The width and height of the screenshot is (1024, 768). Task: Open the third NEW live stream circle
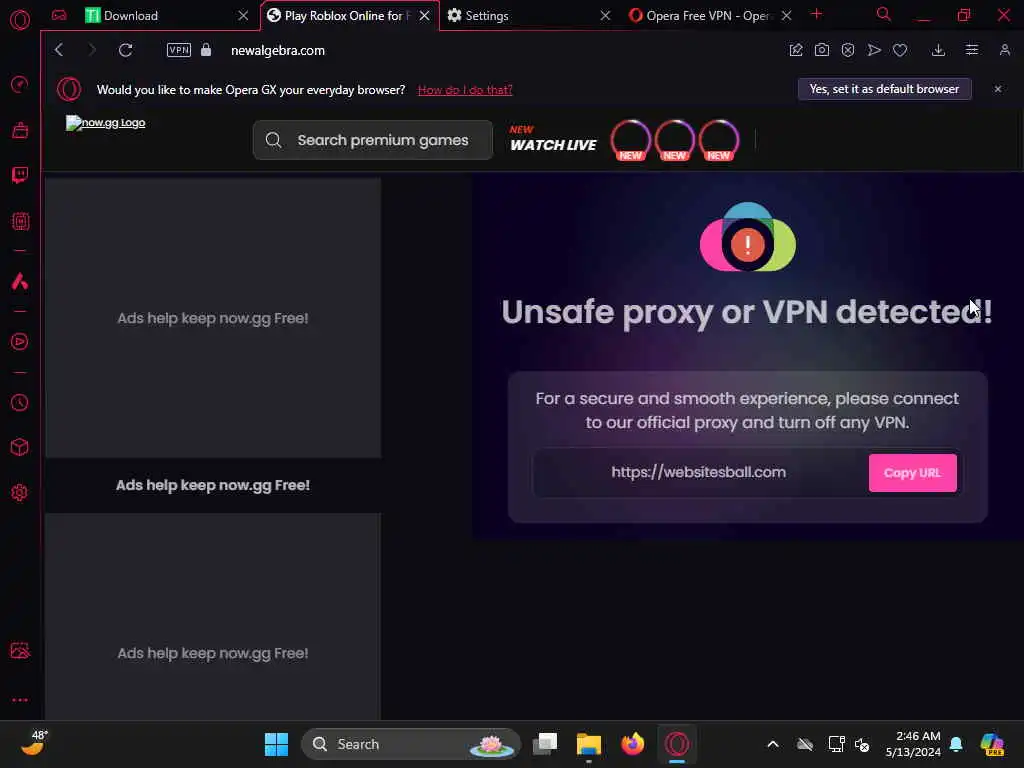click(718, 140)
